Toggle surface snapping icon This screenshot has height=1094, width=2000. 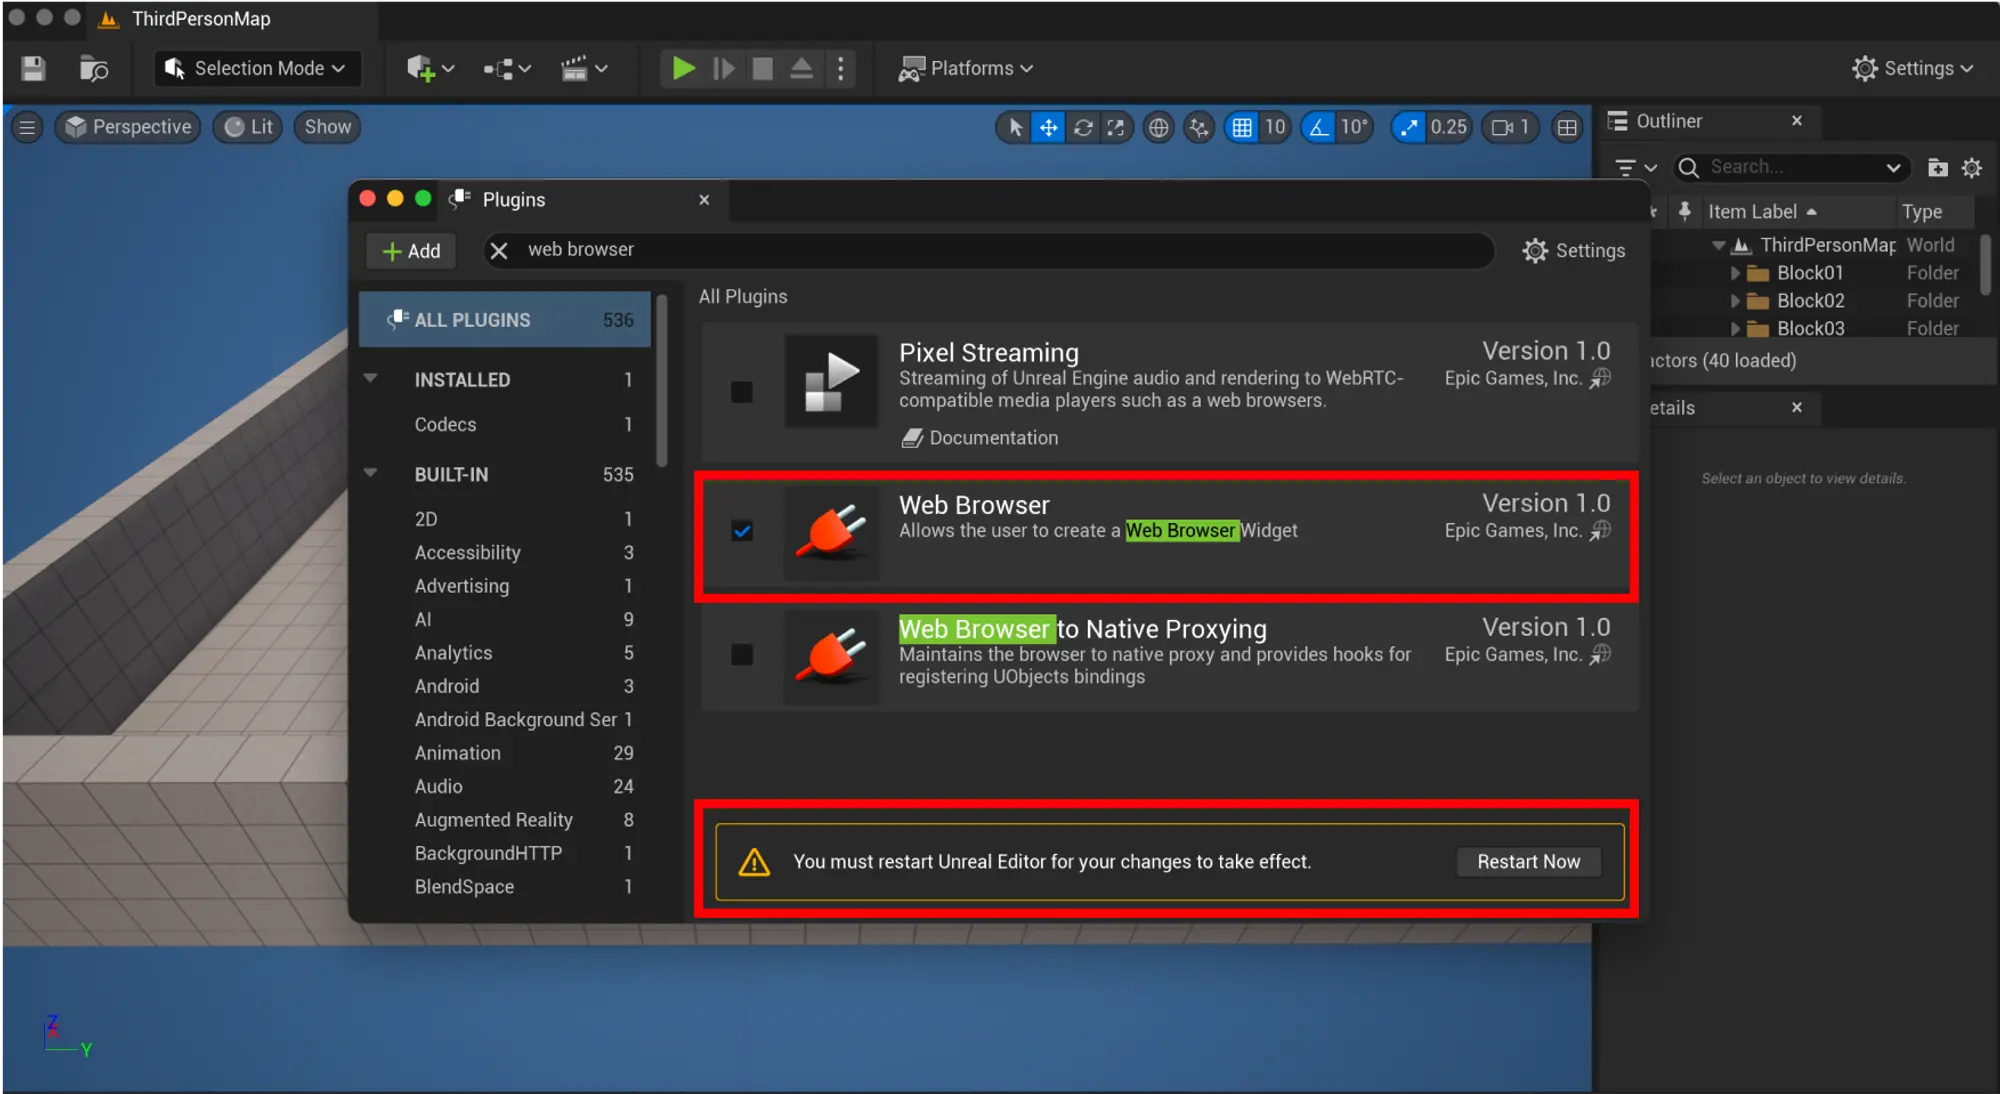(1199, 127)
